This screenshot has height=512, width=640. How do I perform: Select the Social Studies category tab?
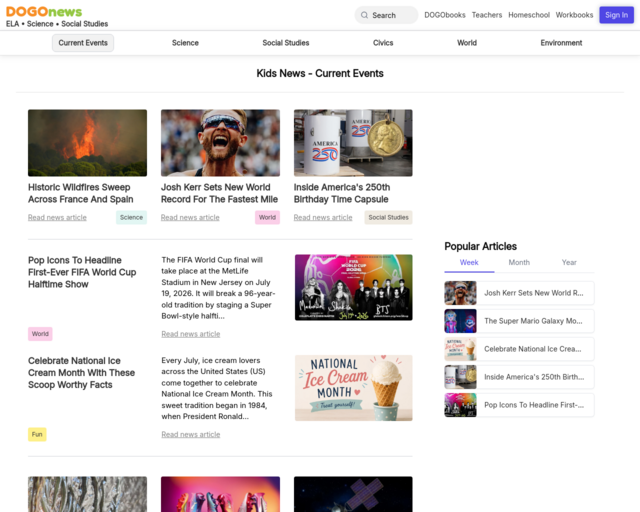coord(286,43)
